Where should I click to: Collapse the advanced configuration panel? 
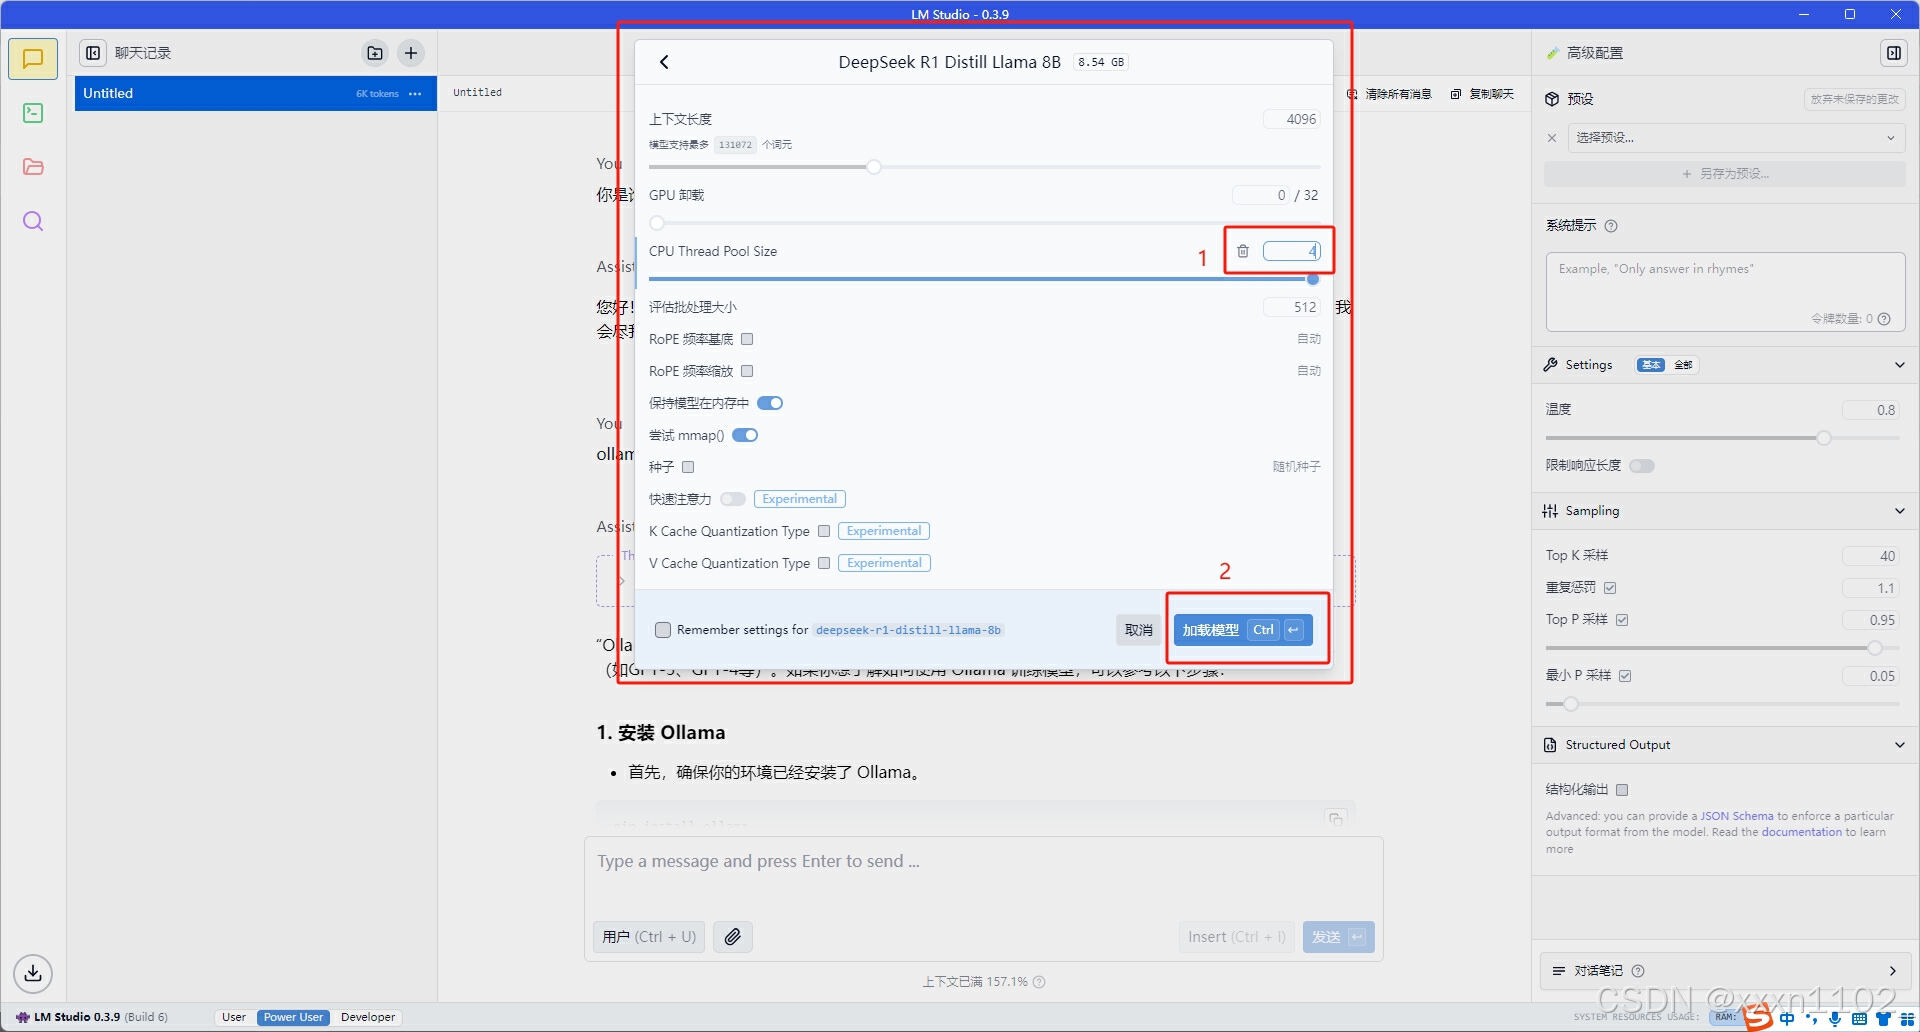tap(1894, 53)
